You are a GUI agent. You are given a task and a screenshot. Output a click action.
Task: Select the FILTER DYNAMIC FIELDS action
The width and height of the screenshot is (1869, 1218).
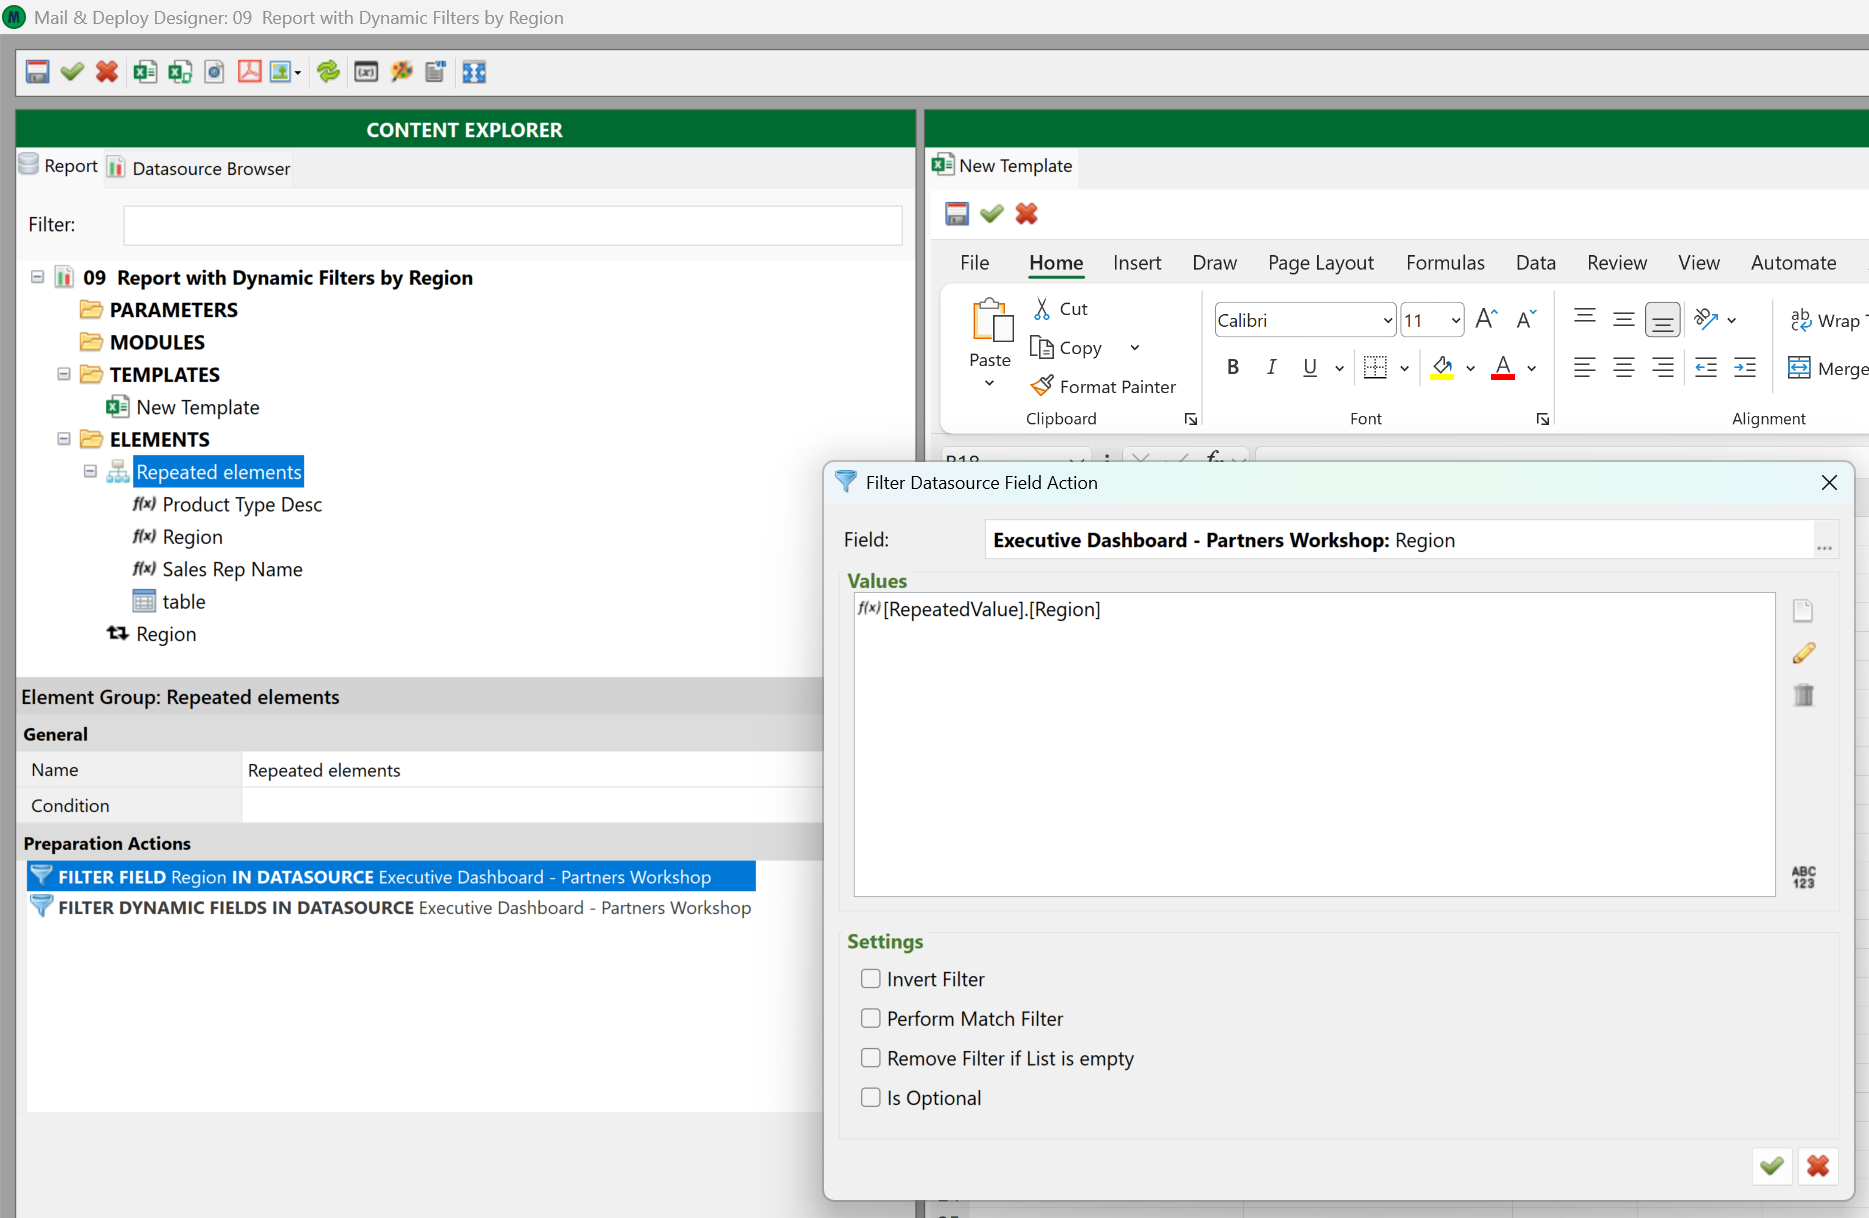coord(404,907)
